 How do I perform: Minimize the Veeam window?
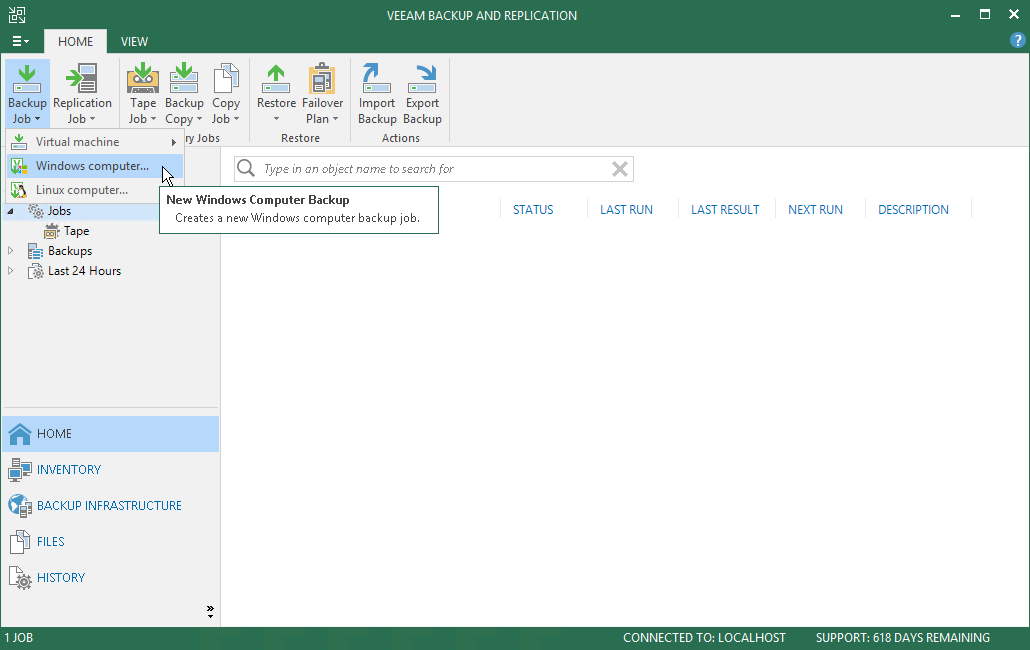[x=955, y=14]
